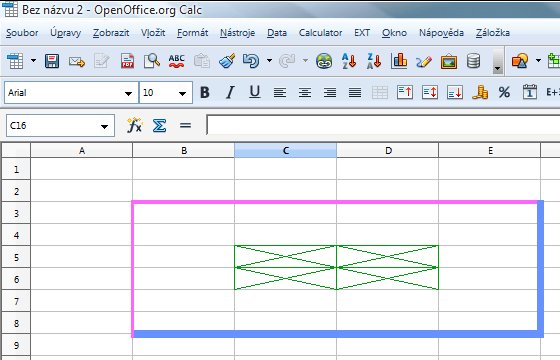The width and height of the screenshot is (560, 360).
Task: Open the Formát menu
Action: click(192, 33)
